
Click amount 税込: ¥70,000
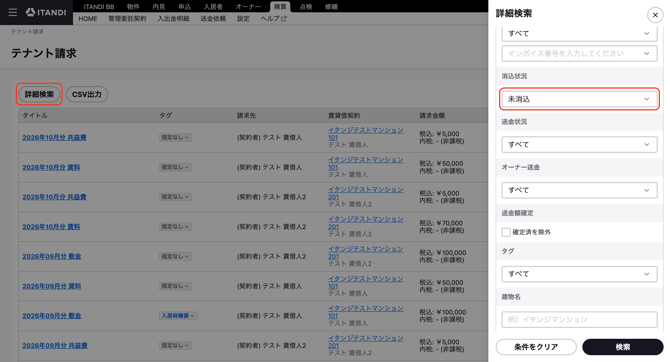[441, 223]
